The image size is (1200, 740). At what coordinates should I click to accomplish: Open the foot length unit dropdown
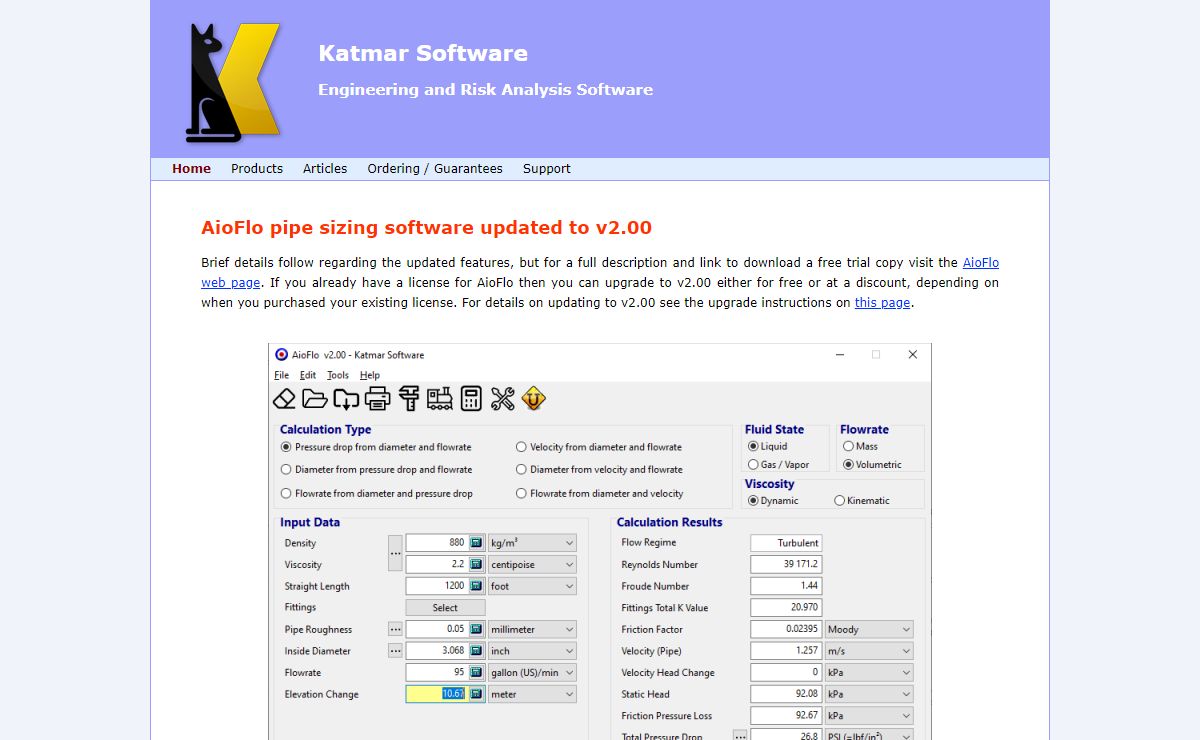pyautogui.click(x=532, y=586)
